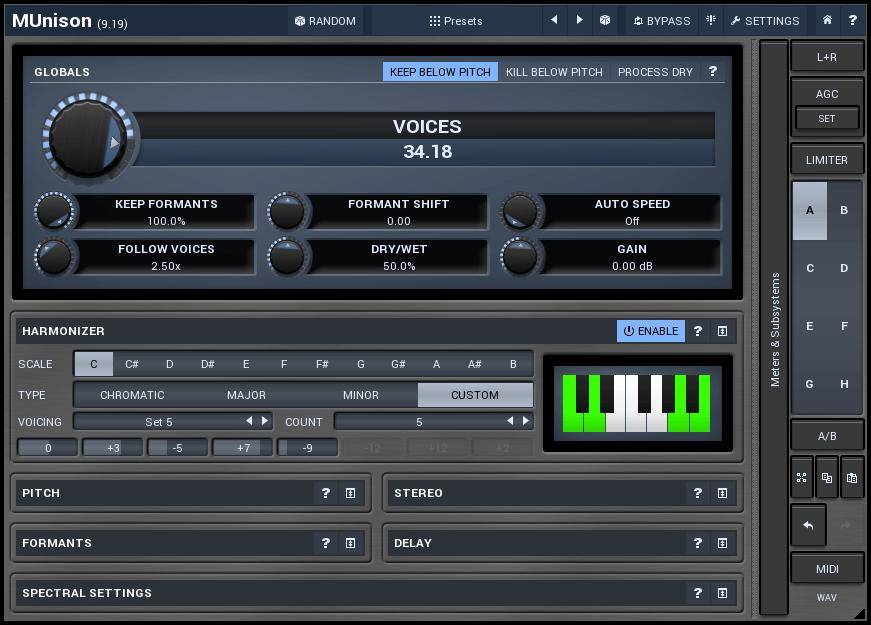Expand the PITCH panel
Image resolution: width=871 pixels, height=625 pixels.
click(351, 493)
